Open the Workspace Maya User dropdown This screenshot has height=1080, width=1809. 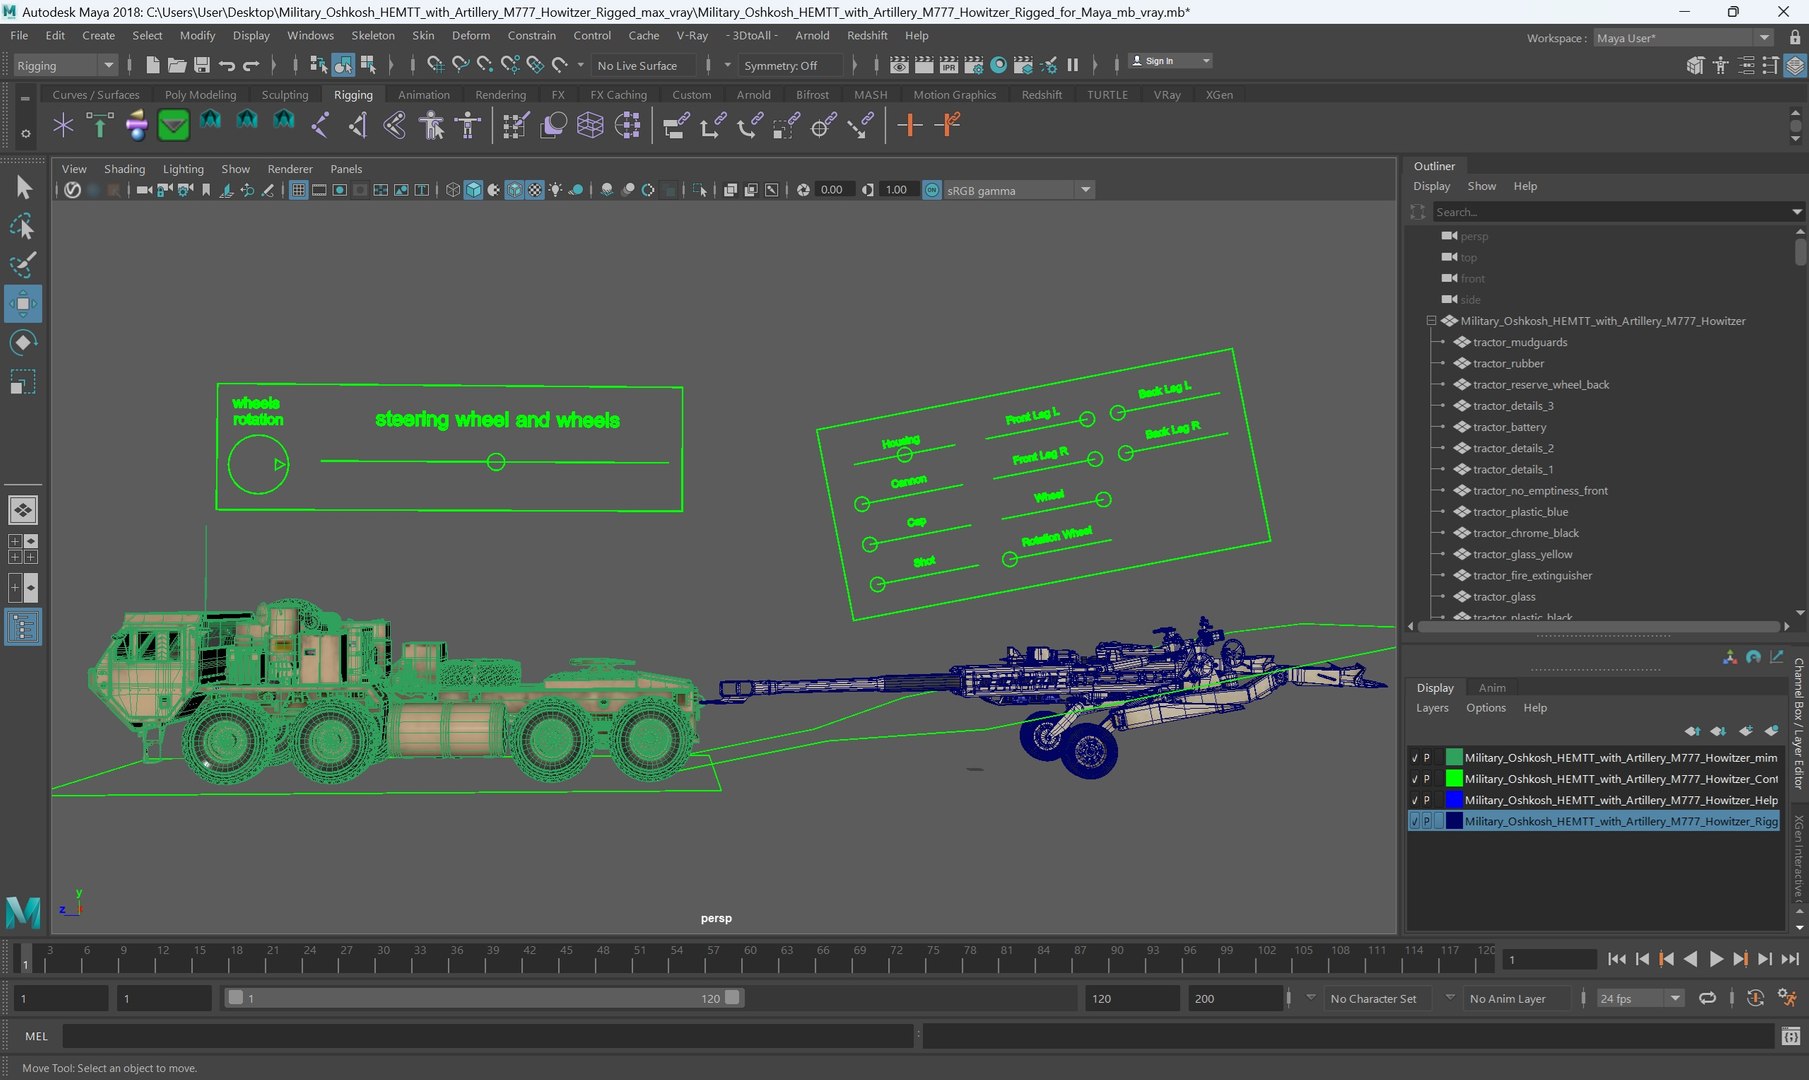pos(1683,38)
